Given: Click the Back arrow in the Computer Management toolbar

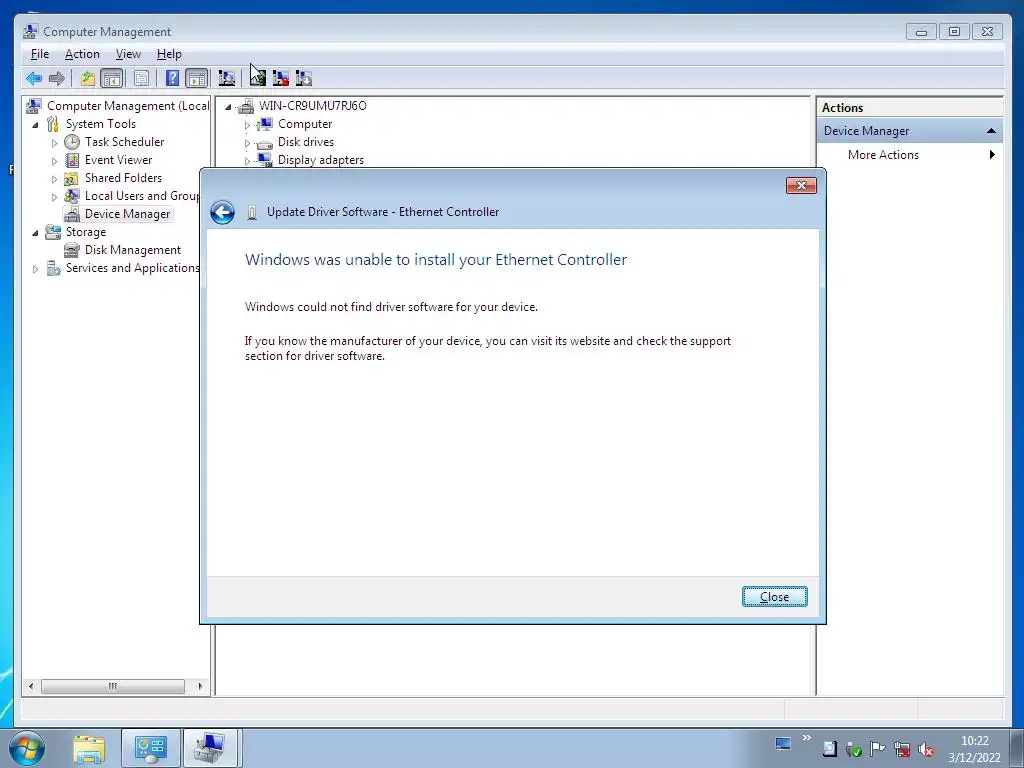Looking at the screenshot, I should (x=34, y=78).
